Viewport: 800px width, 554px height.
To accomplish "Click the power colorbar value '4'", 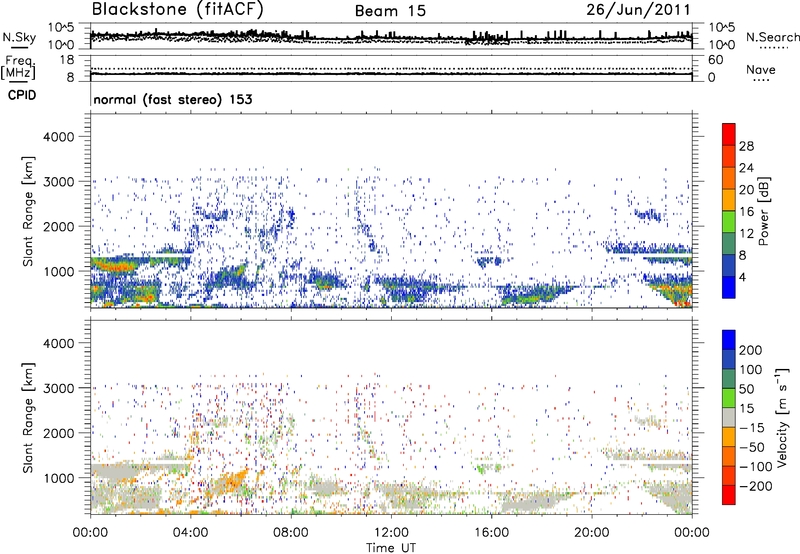I will coord(742,277).
